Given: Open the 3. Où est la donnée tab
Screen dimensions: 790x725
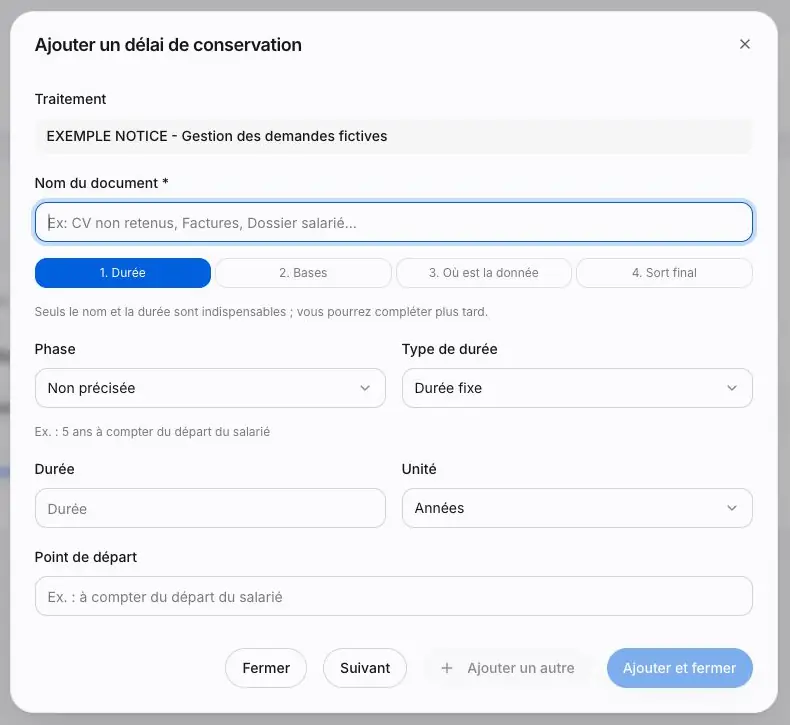Looking at the screenshot, I should (484, 273).
